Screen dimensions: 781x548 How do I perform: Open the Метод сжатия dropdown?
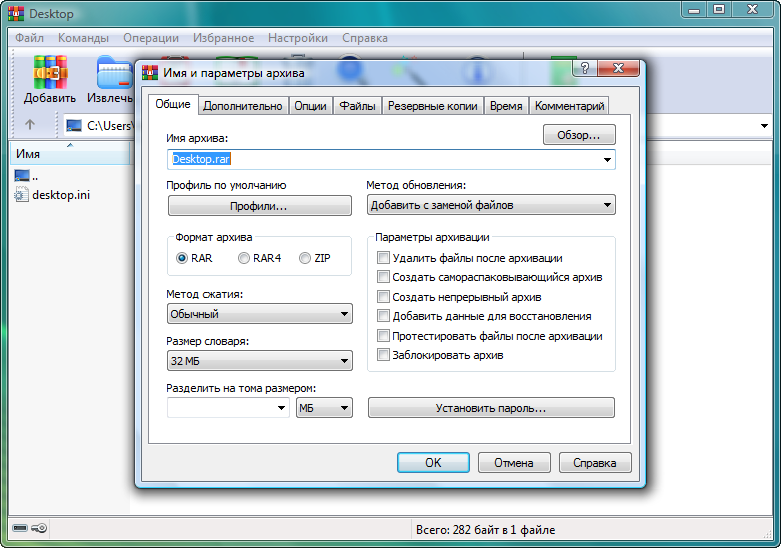click(x=260, y=314)
